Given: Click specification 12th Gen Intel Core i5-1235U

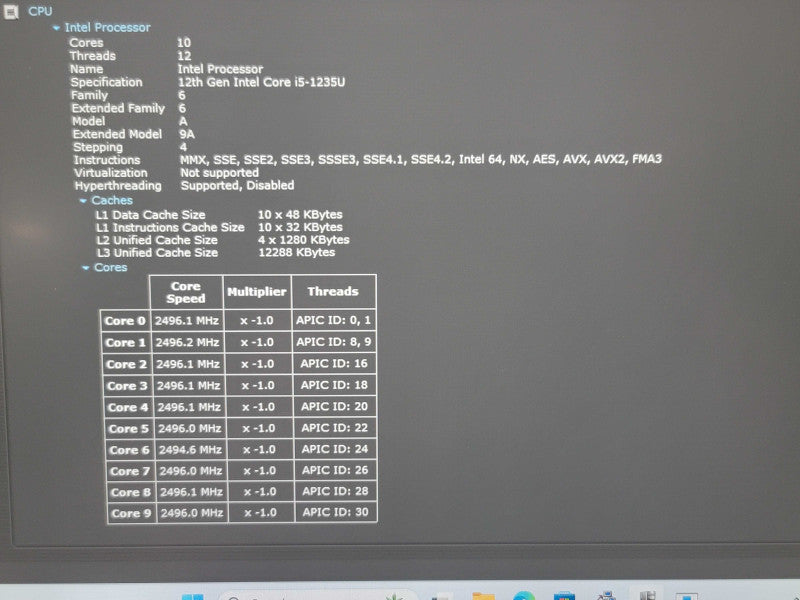Looking at the screenshot, I should coord(262,82).
